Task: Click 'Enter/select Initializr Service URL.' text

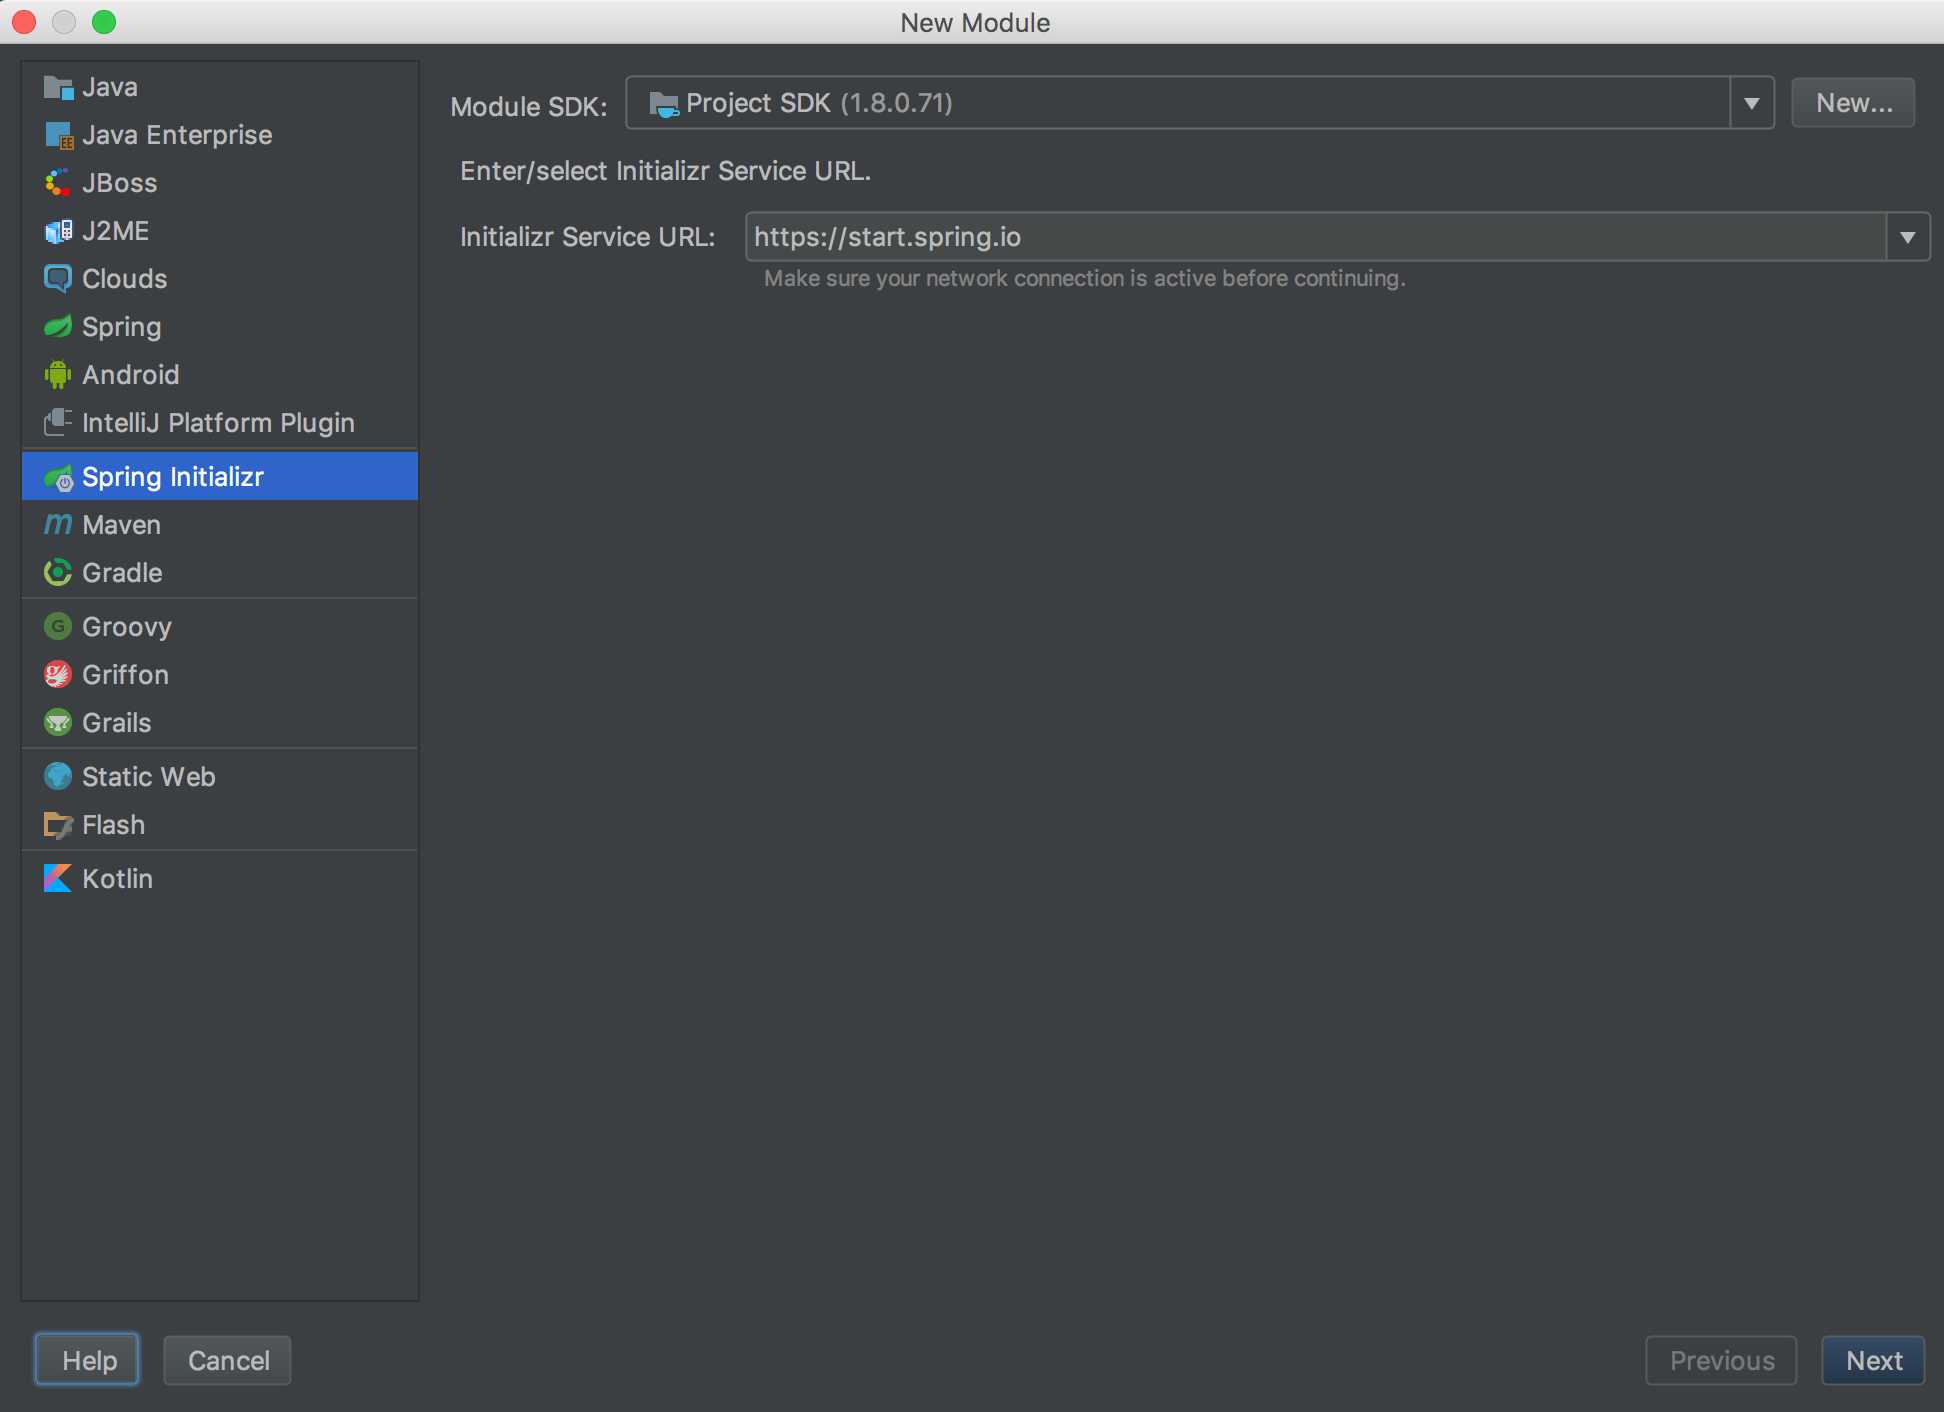Action: [665, 171]
